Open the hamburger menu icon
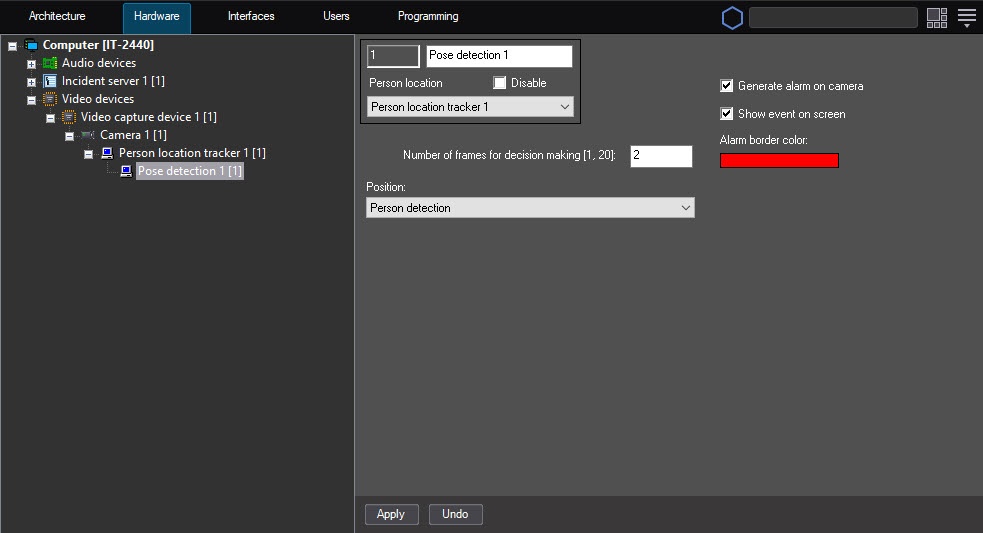 click(x=966, y=17)
